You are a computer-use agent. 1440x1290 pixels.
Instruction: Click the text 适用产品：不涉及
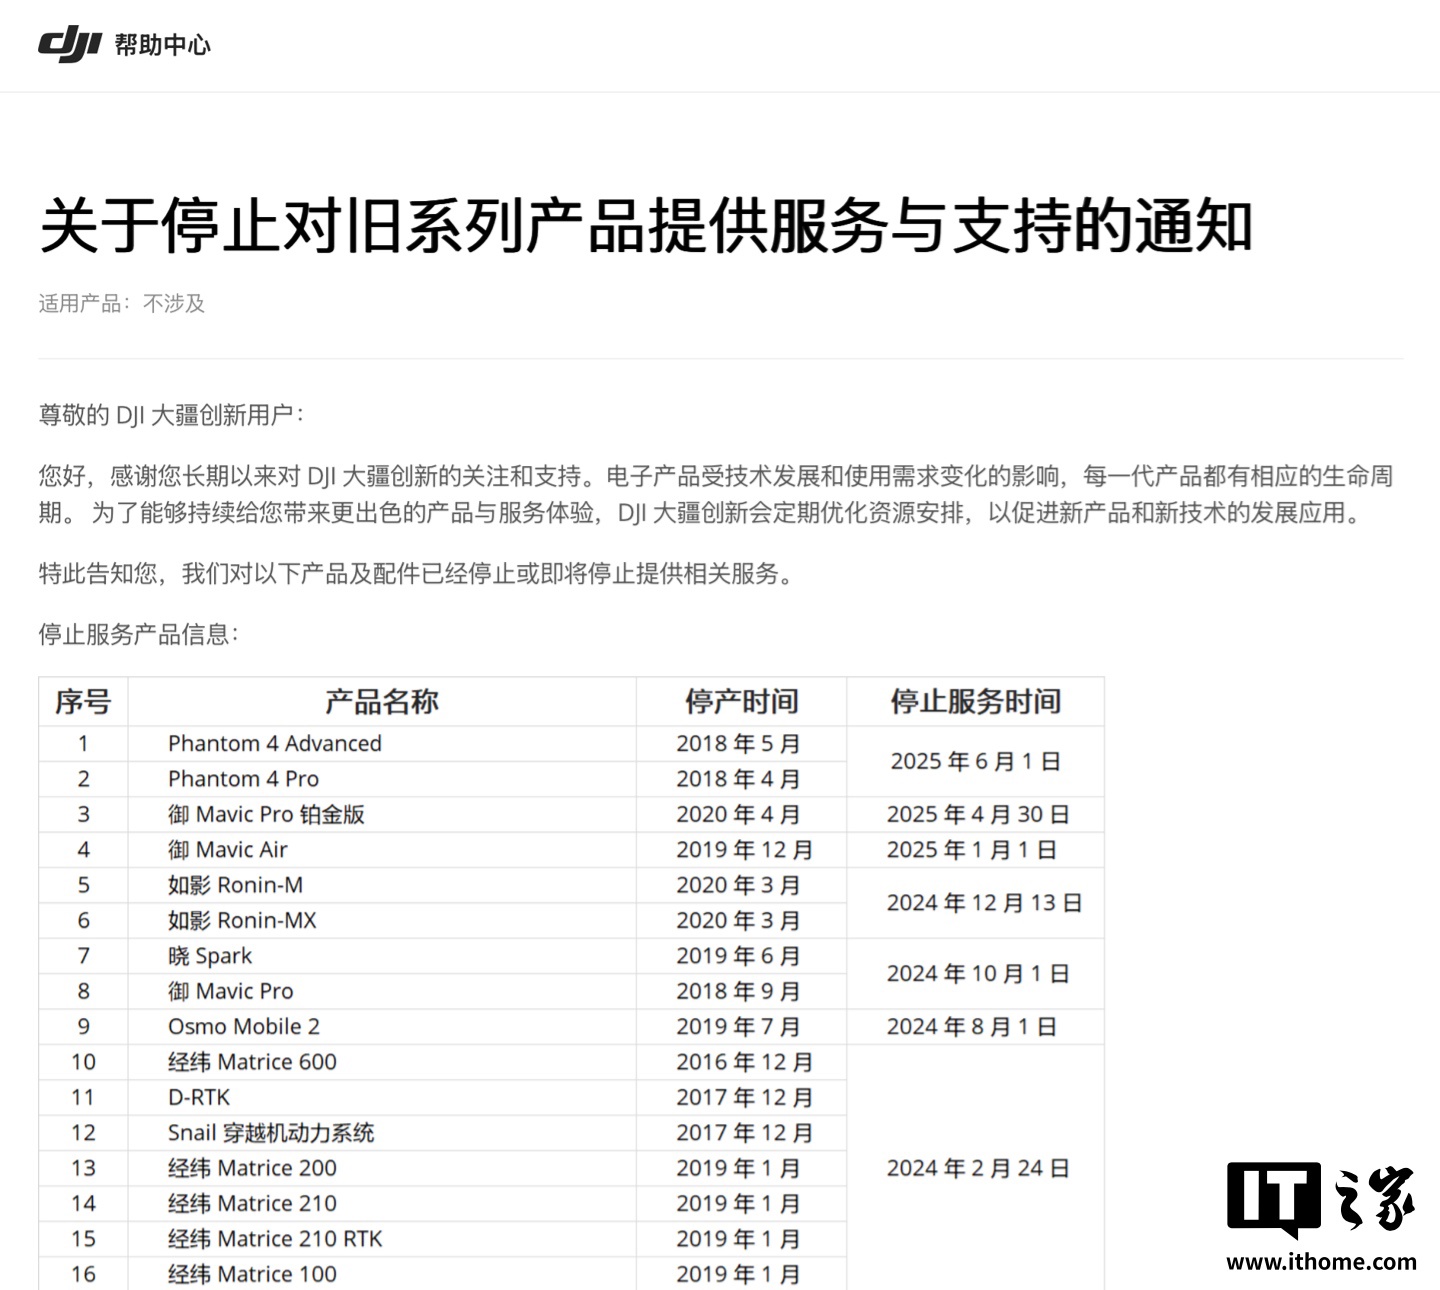[122, 303]
